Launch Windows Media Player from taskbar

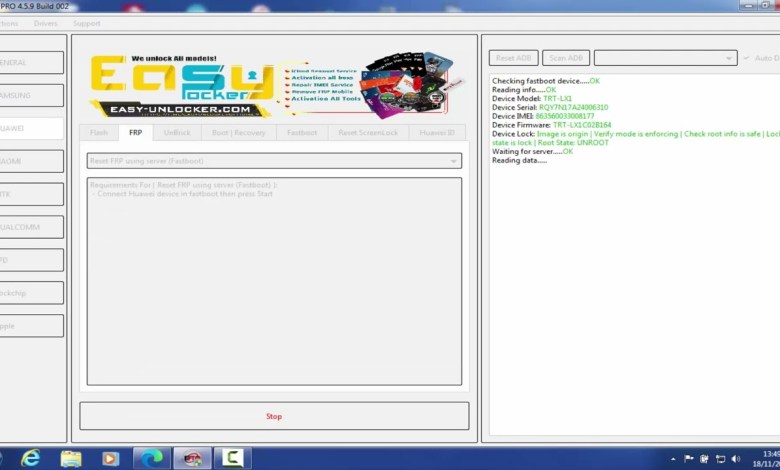click(110, 458)
